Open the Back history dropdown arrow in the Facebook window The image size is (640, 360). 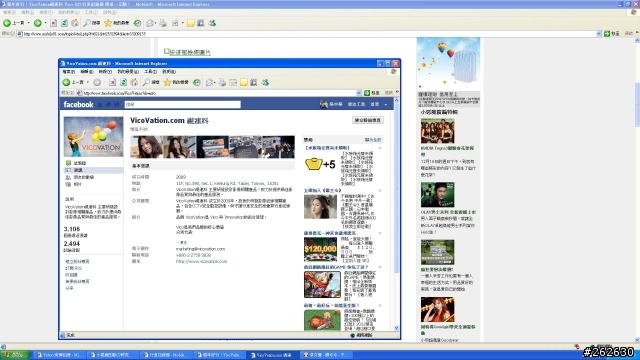click(88, 82)
